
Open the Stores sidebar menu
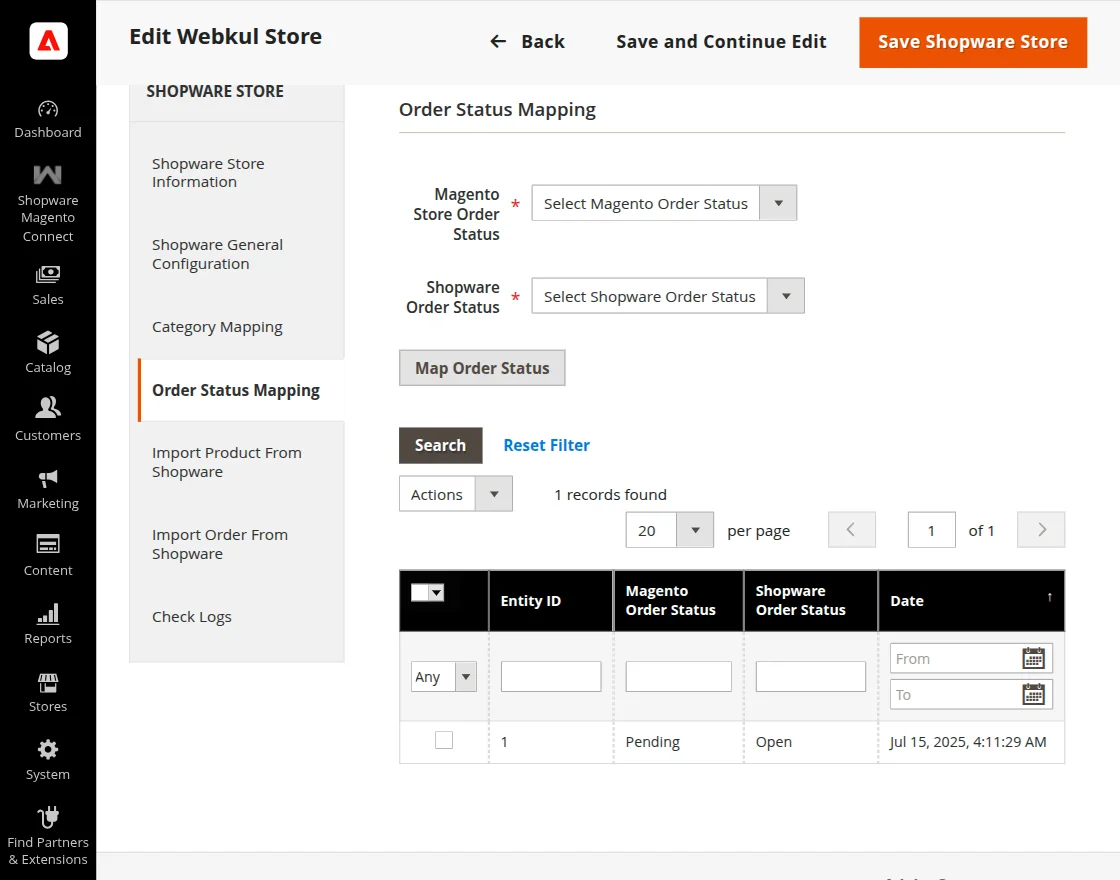[x=47, y=690]
